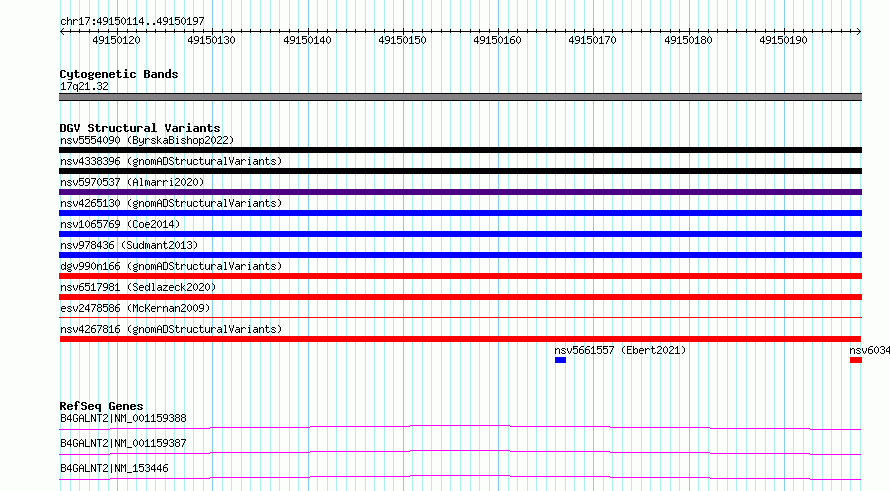Click ruler position 49150150
The height and width of the screenshot is (491, 890).
(402, 40)
